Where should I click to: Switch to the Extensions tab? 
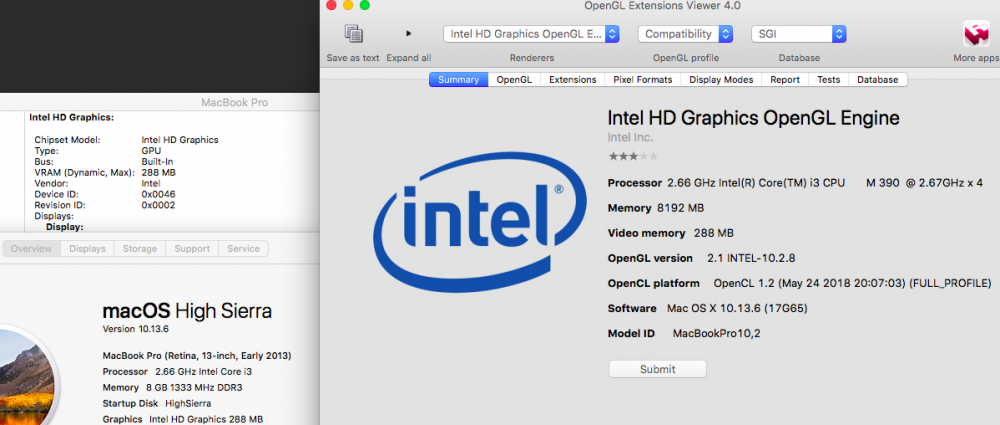click(x=573, y=80)
